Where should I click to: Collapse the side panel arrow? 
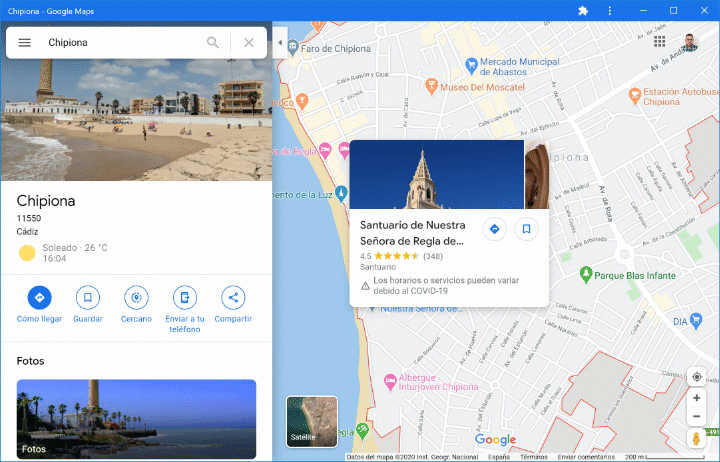[280, 43]
